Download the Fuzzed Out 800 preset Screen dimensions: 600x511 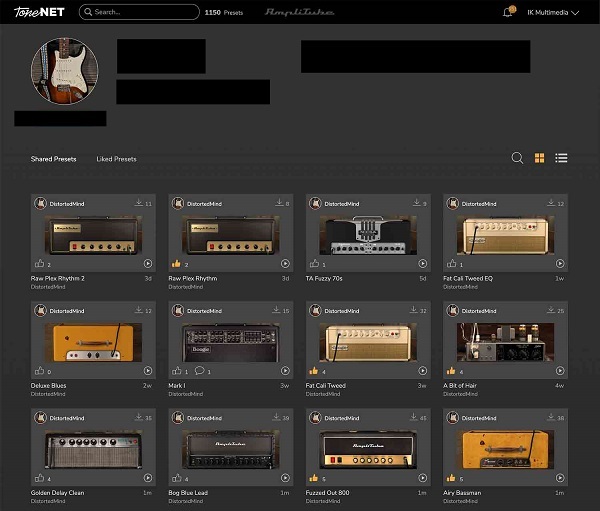click(413, 417)
